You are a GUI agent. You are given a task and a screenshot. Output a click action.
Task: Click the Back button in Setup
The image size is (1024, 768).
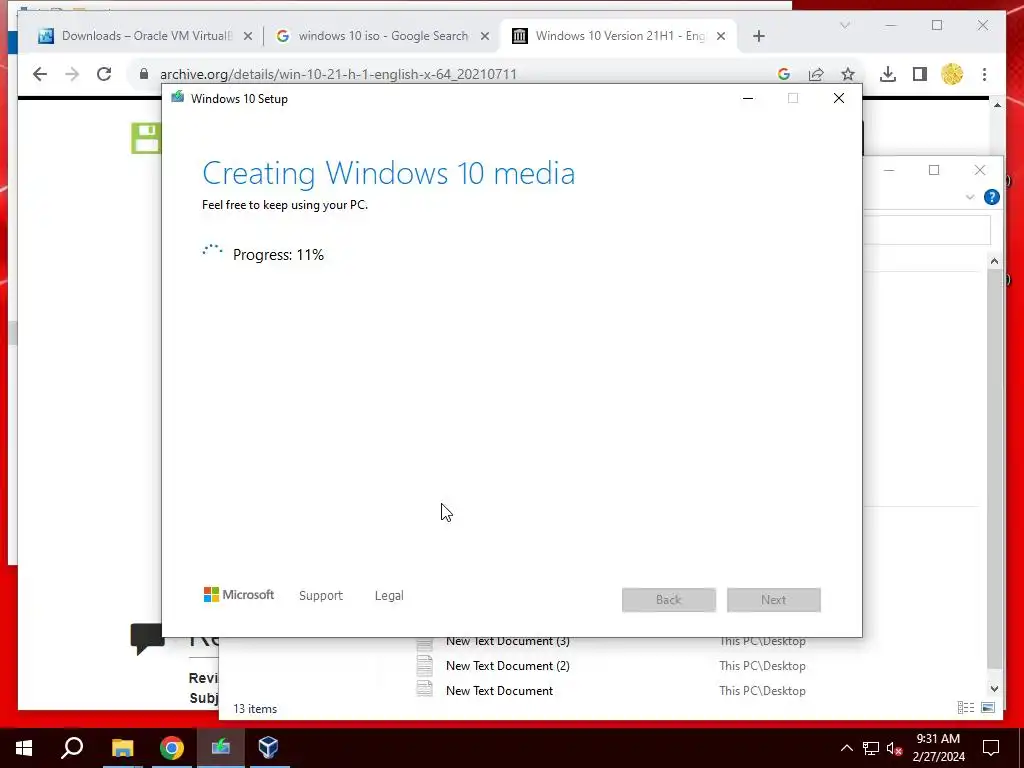pos(669,600)
